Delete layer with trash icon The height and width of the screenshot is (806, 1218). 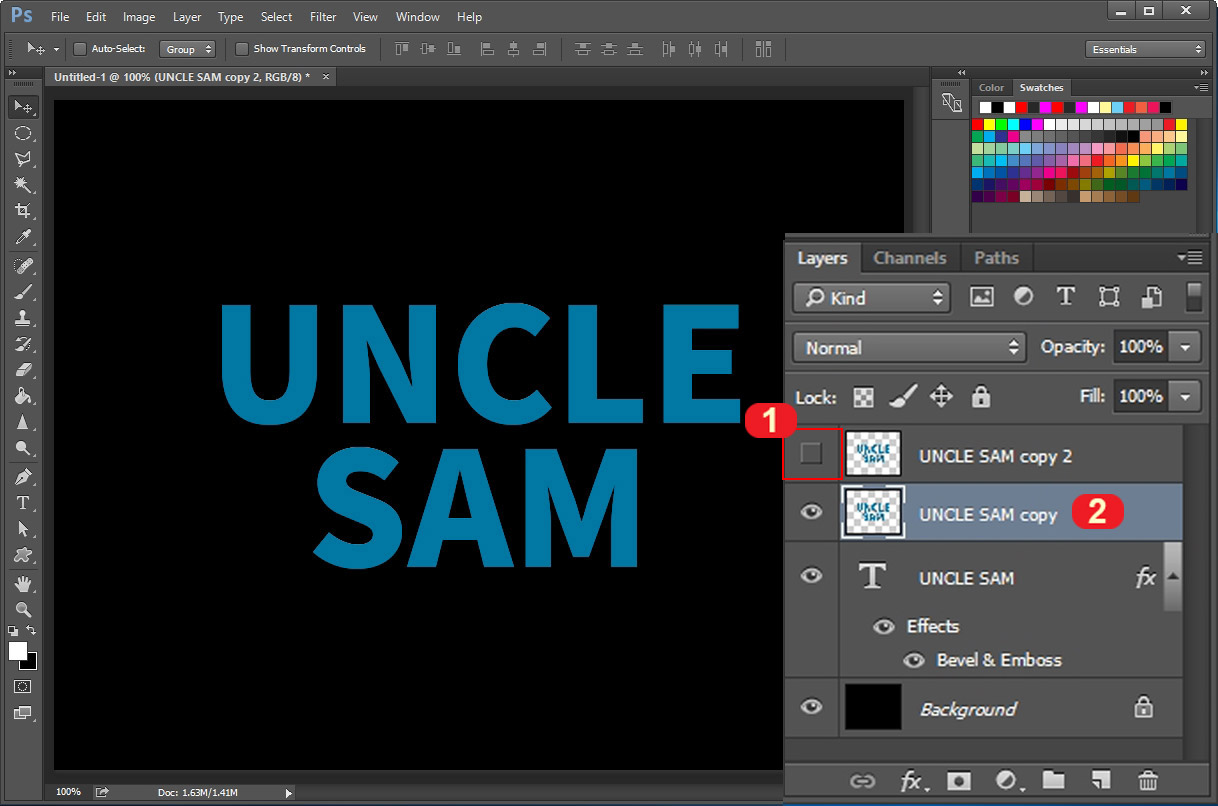pyautogui.click(x=1148, y=781)
